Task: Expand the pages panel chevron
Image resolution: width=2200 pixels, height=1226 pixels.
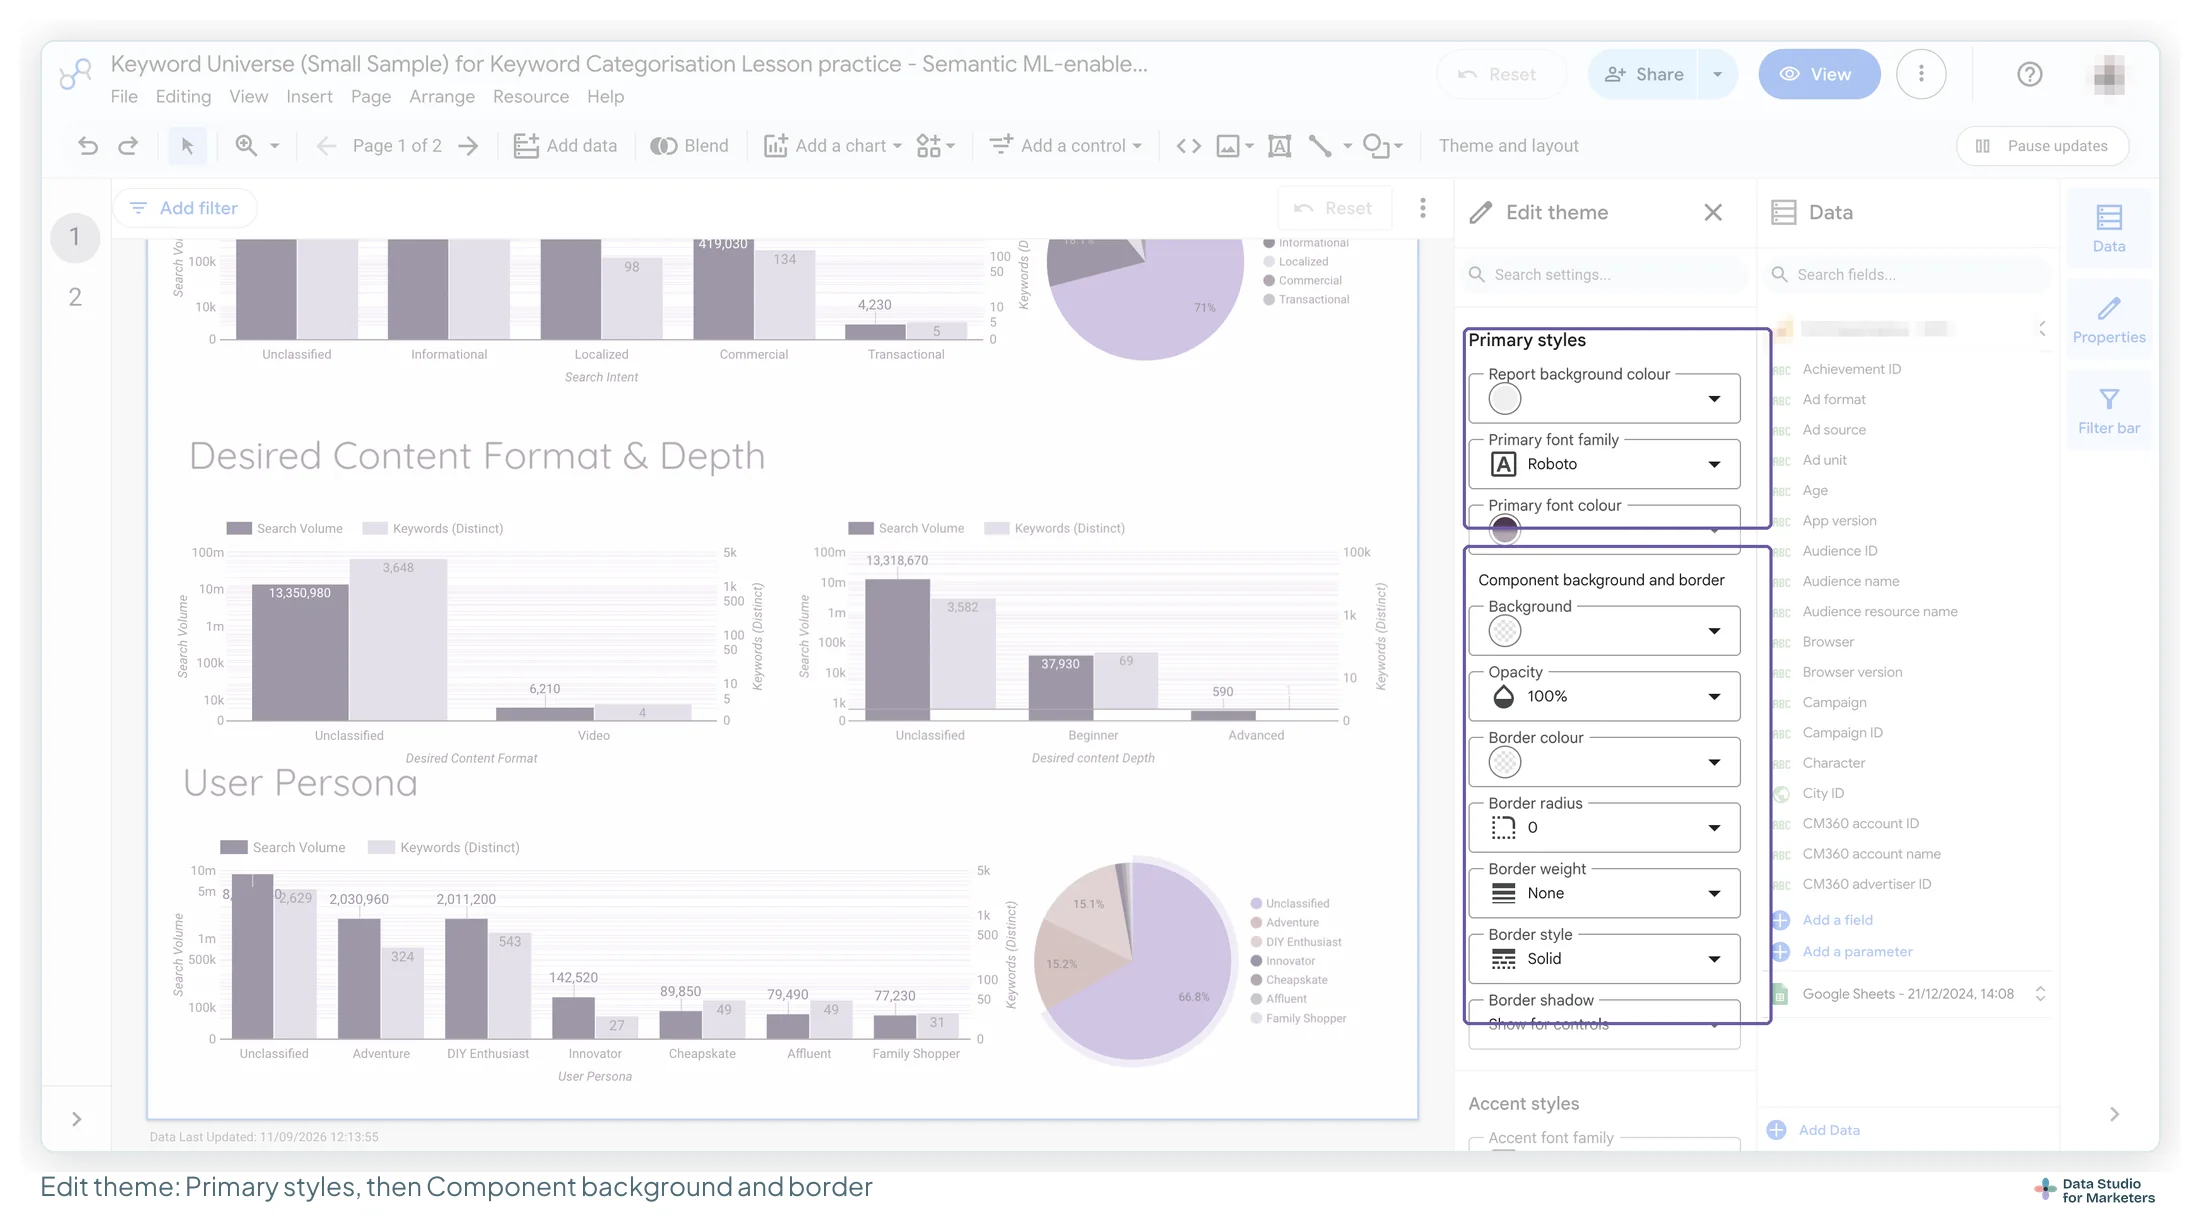Action: [x=76, y=1119]
